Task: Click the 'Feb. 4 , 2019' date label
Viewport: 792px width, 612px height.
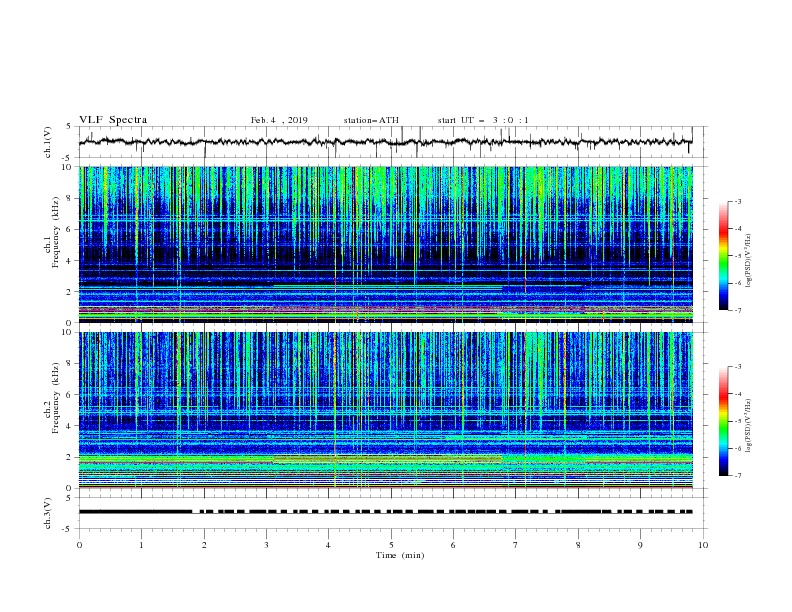Action: point(279,120)
